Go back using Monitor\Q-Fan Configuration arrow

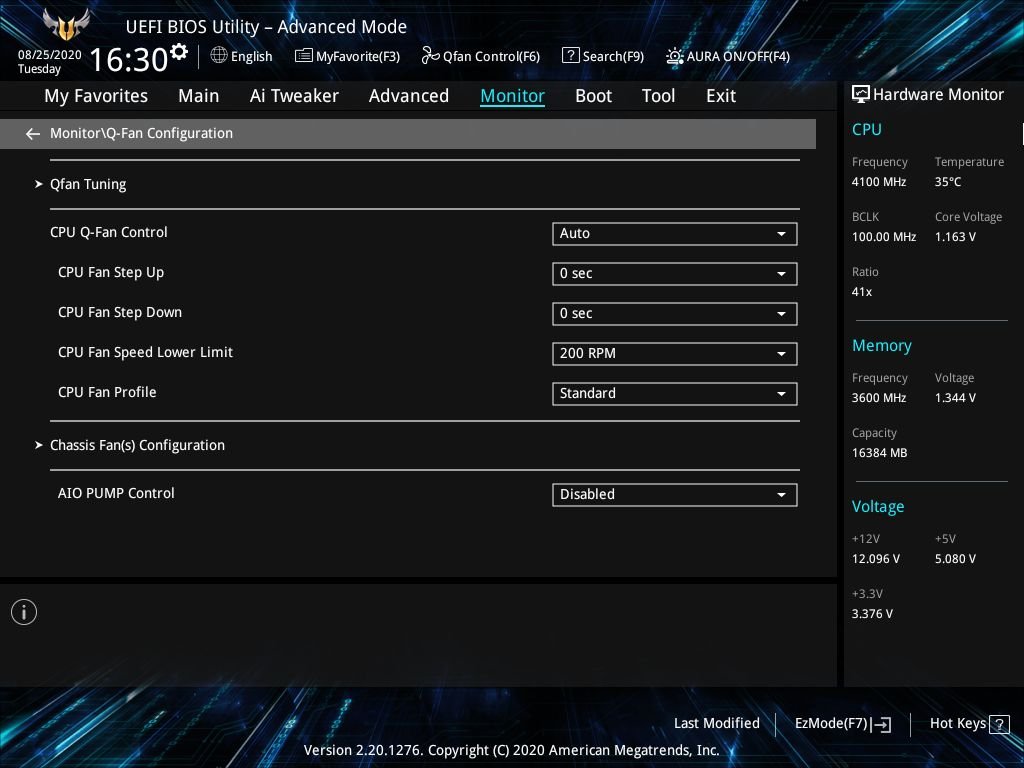[33, 134]
